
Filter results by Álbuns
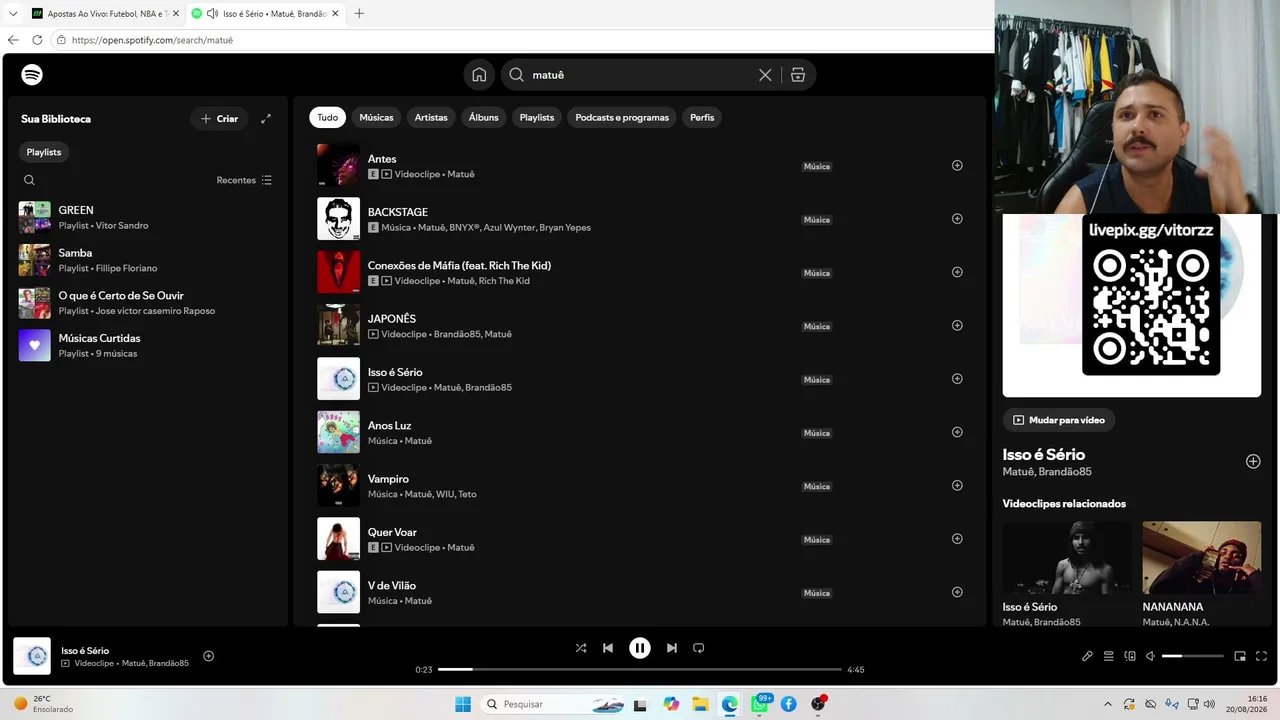pyautogui.click(x=484, y=117)
